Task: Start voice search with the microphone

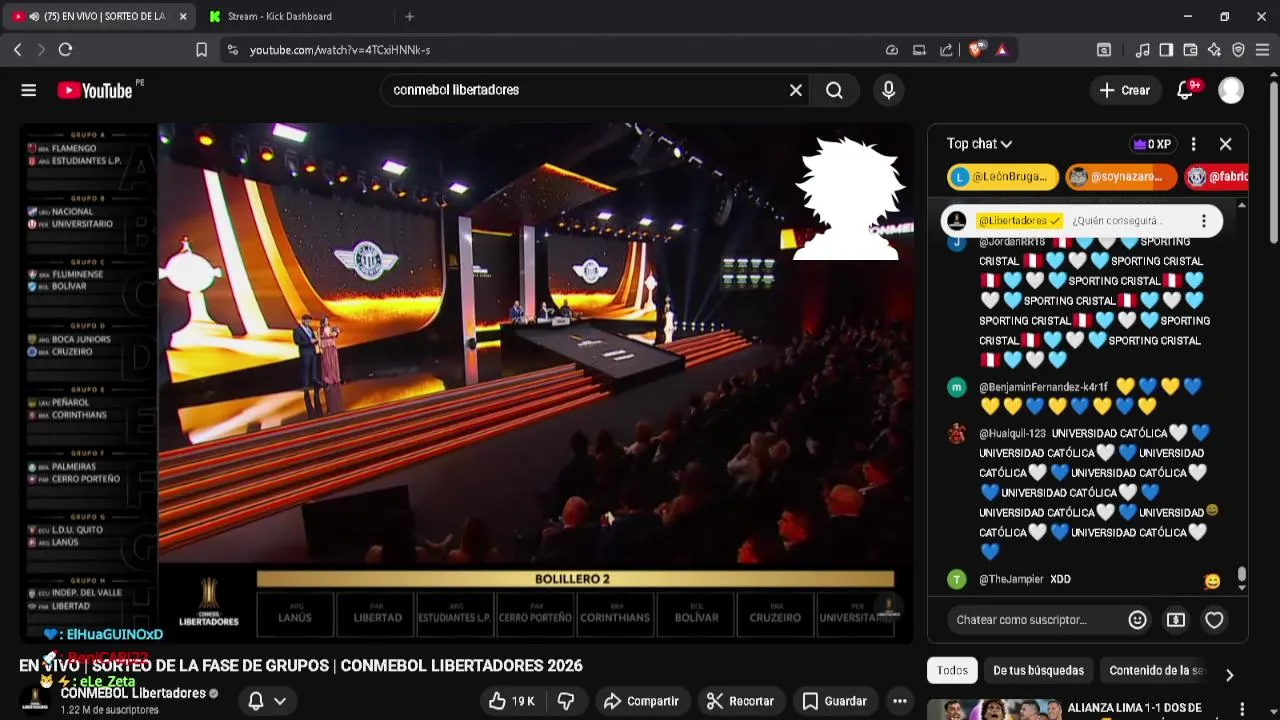Action: pyautogui.click(x=888, y=90)
